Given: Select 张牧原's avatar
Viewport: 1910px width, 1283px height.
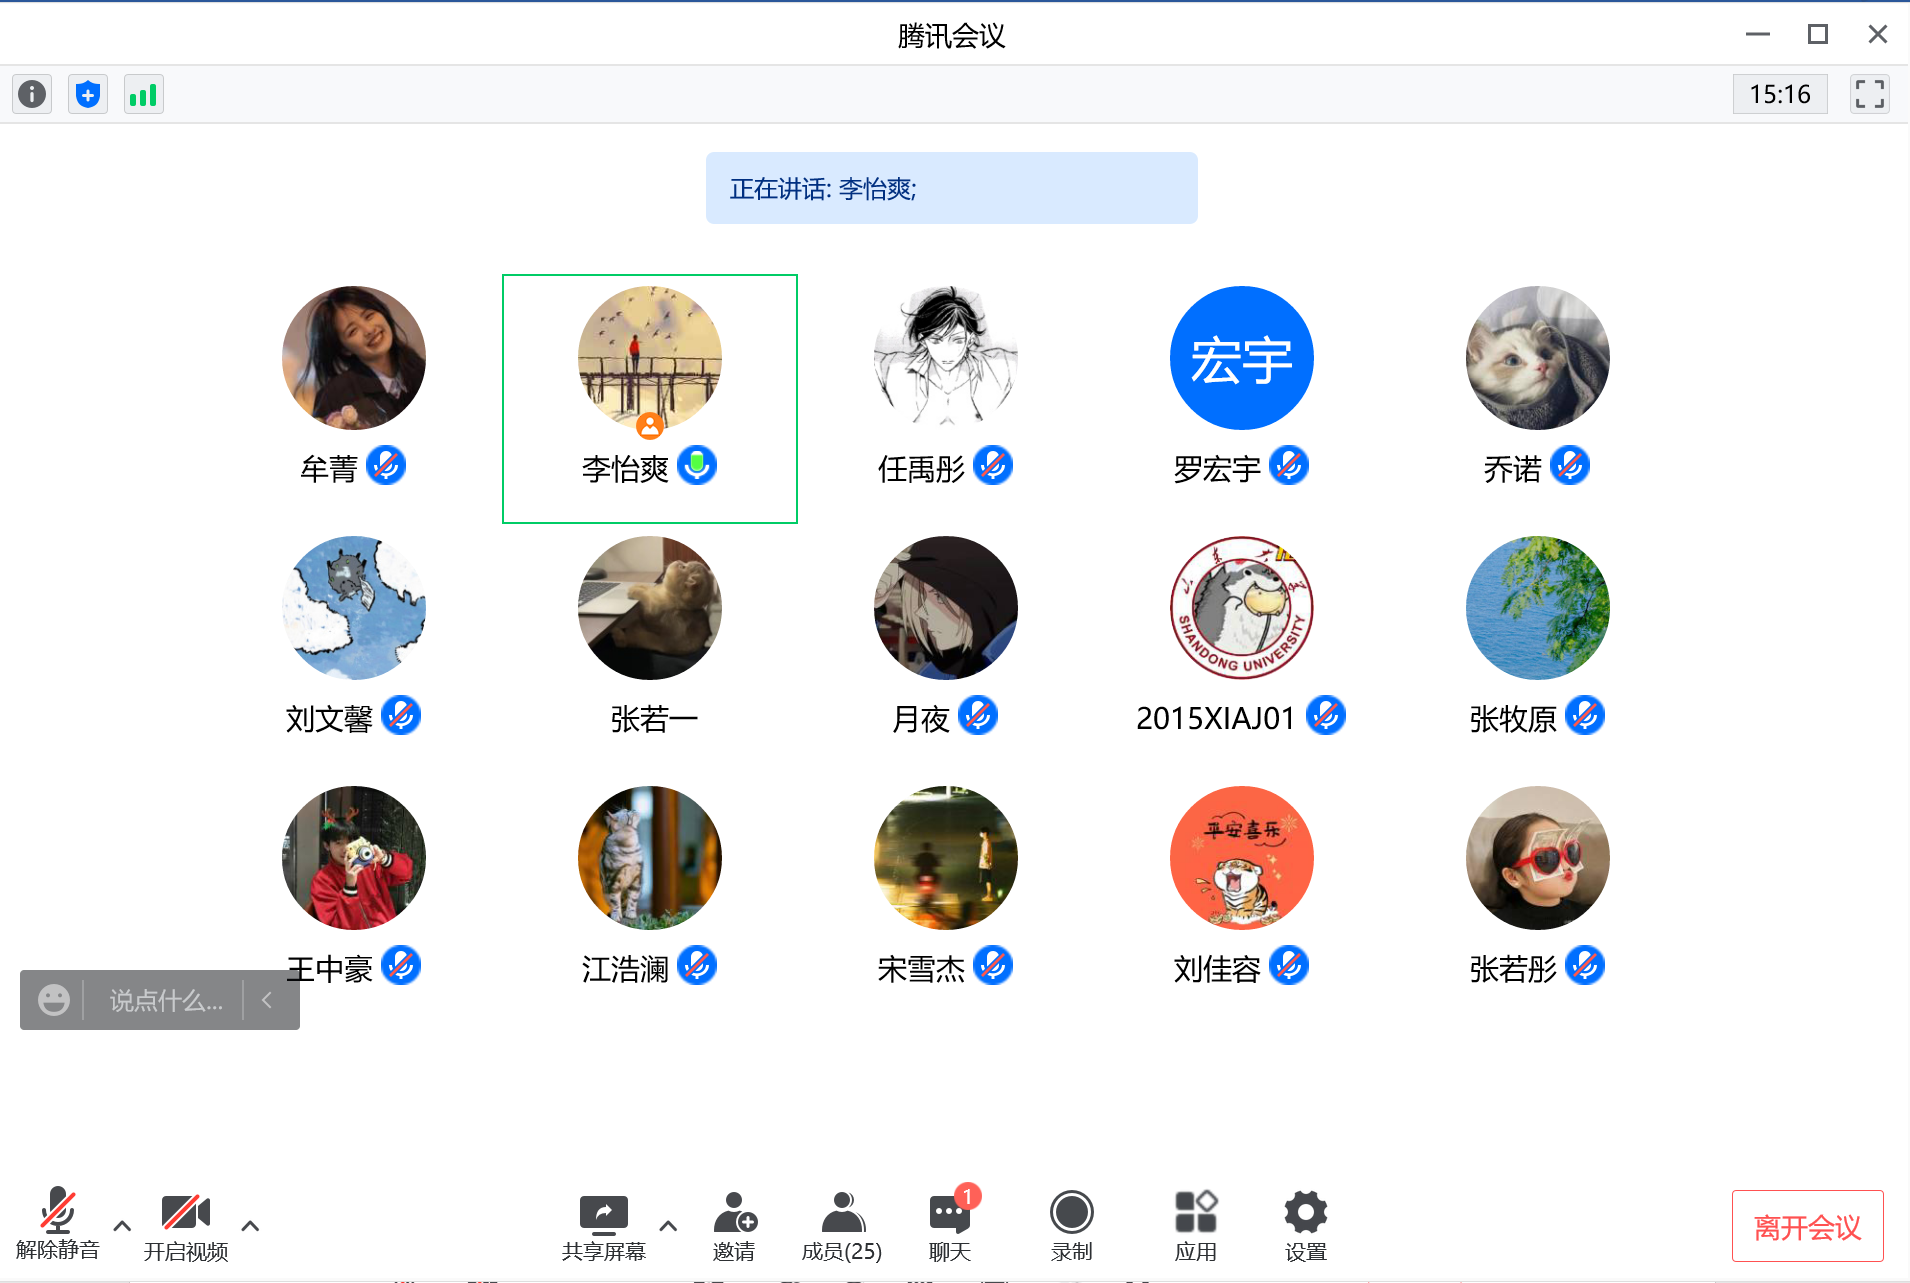Looking at the screenshot, I should pos(1538,608).
